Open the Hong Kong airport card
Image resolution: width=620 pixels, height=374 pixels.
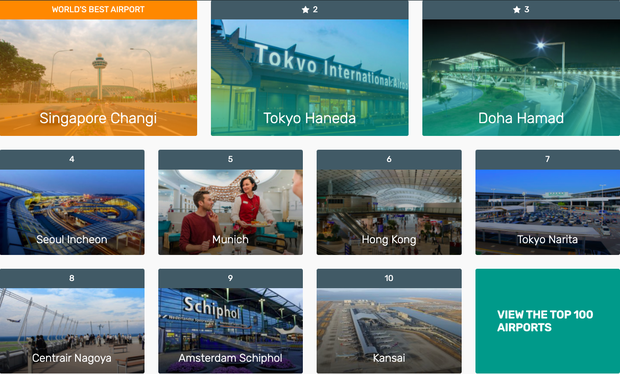(389, 212)
